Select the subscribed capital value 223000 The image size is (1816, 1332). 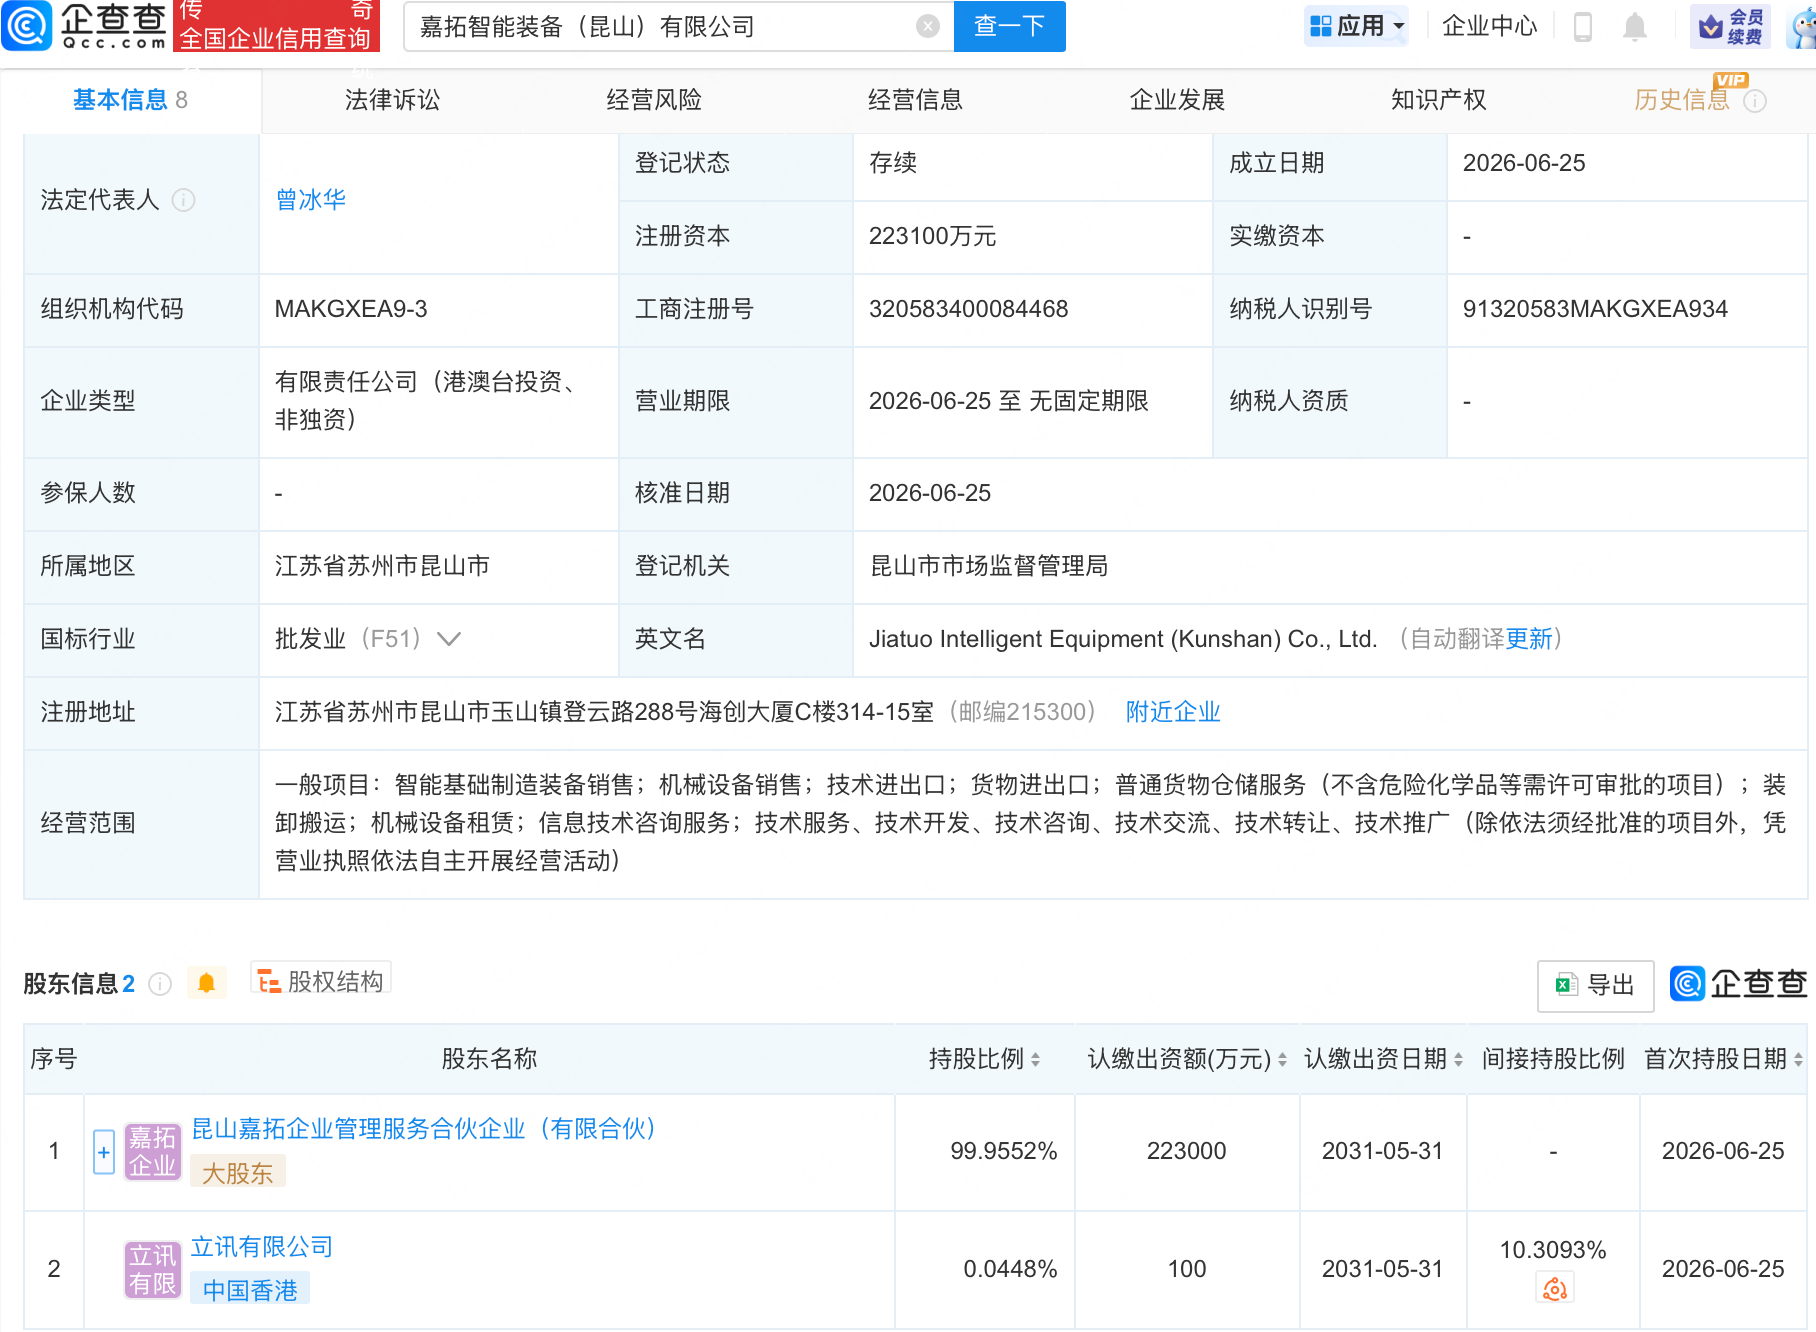(1186, 1151)
